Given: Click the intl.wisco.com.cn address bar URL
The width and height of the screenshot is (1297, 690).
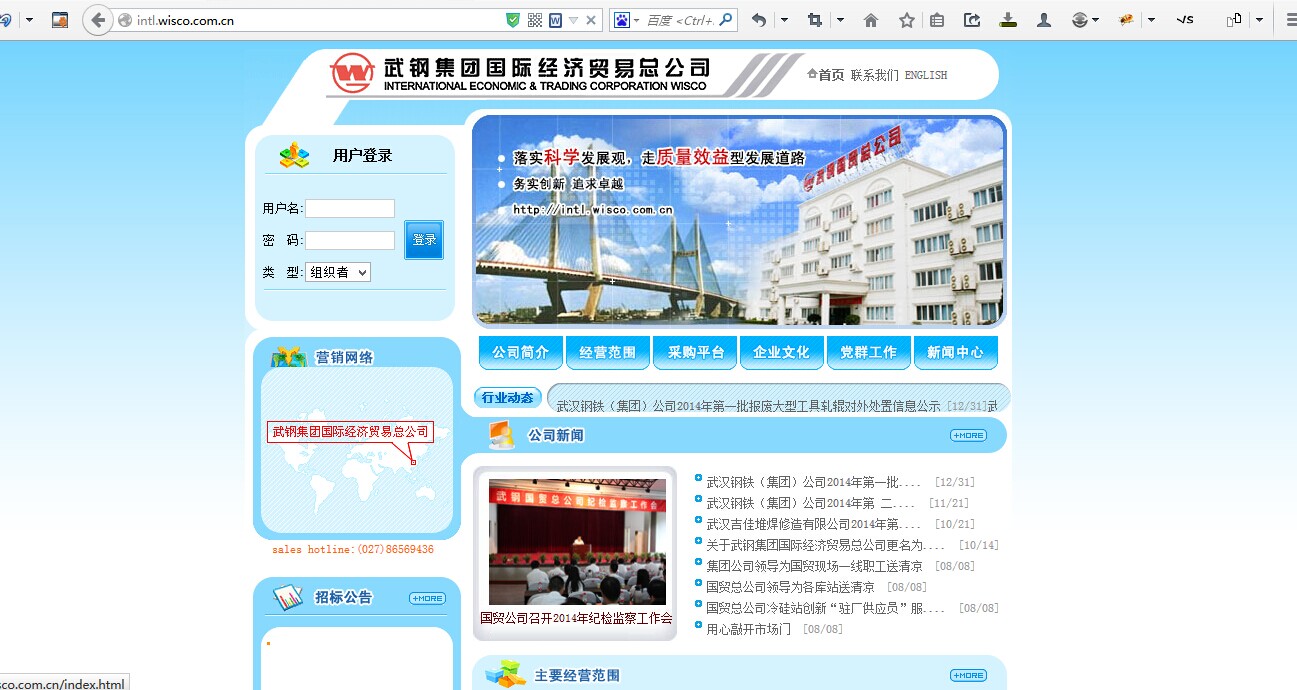Looking at the screenshot, I should (x=185, y=20).
